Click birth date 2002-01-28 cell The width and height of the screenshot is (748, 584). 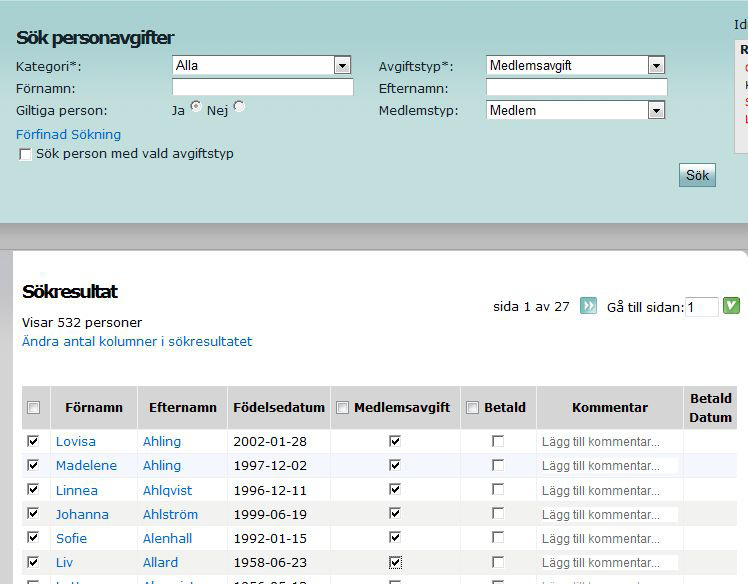[x=270, y=442]
